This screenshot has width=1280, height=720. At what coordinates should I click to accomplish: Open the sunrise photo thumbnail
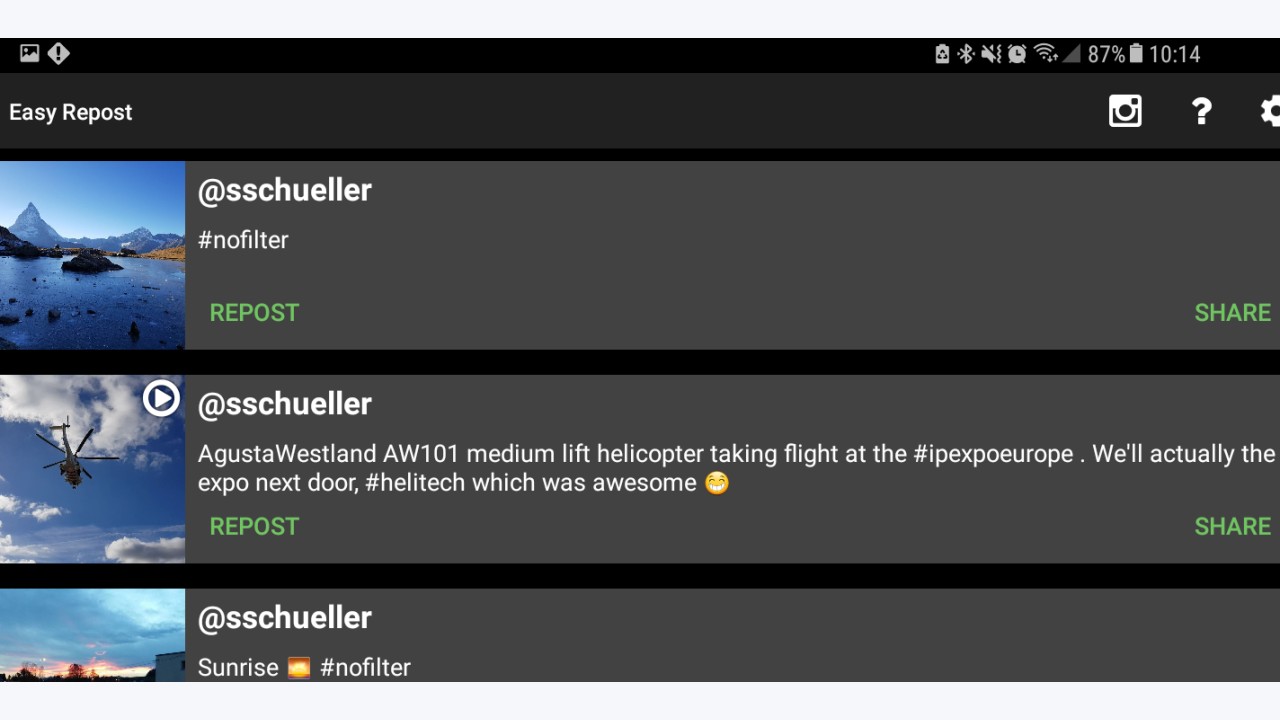(x=92, y=635)
